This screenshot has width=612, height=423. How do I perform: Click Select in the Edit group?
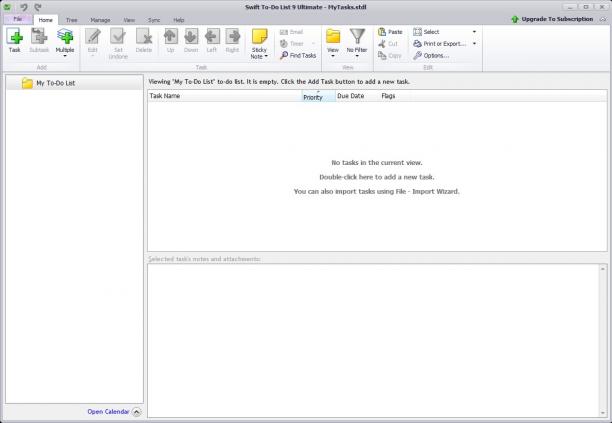coord(426,32)
